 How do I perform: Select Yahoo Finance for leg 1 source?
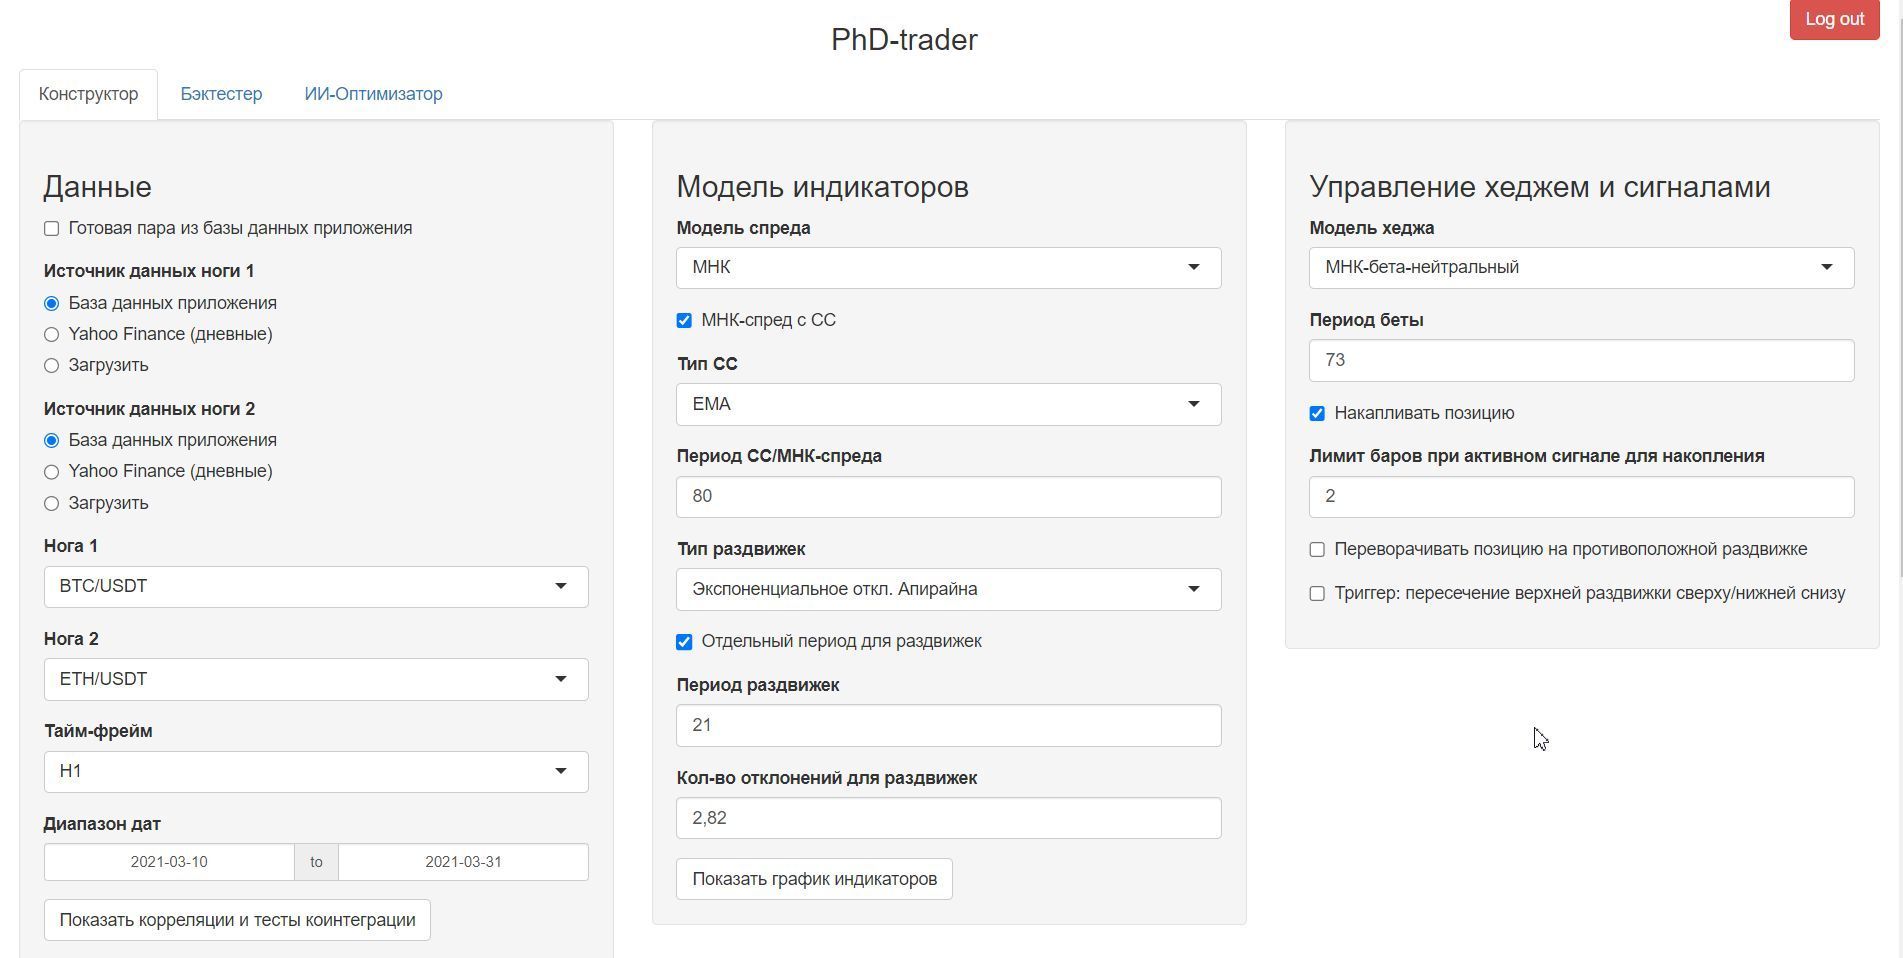(x=52, y=335)
